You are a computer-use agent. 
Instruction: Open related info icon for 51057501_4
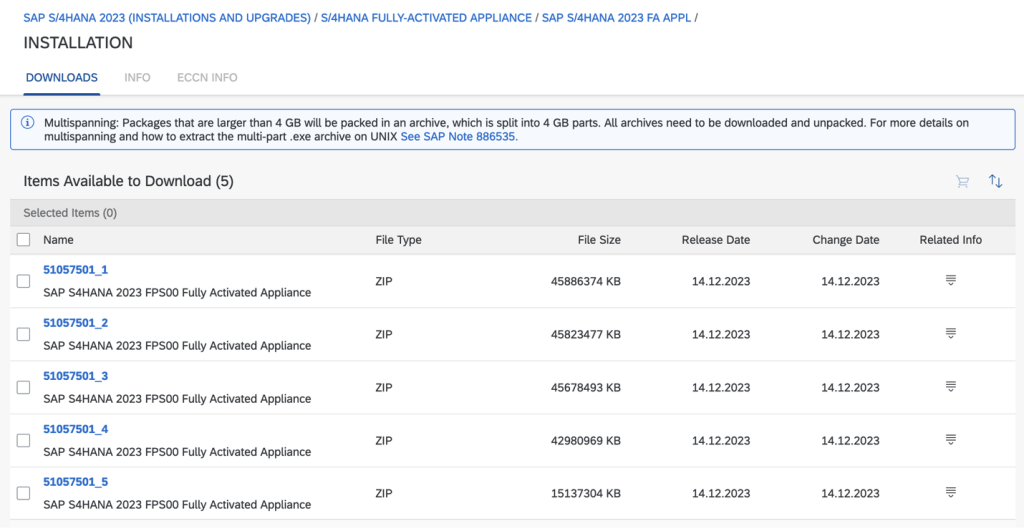click(951, 440)
